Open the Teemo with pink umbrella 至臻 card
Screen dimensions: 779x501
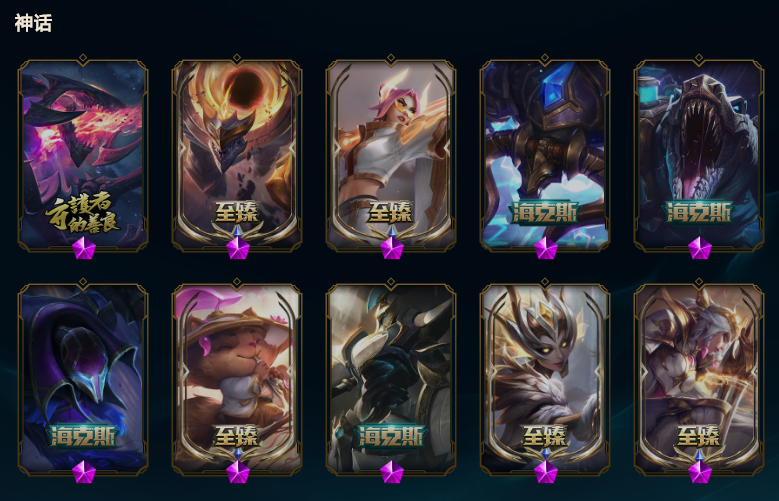point(237,379)
